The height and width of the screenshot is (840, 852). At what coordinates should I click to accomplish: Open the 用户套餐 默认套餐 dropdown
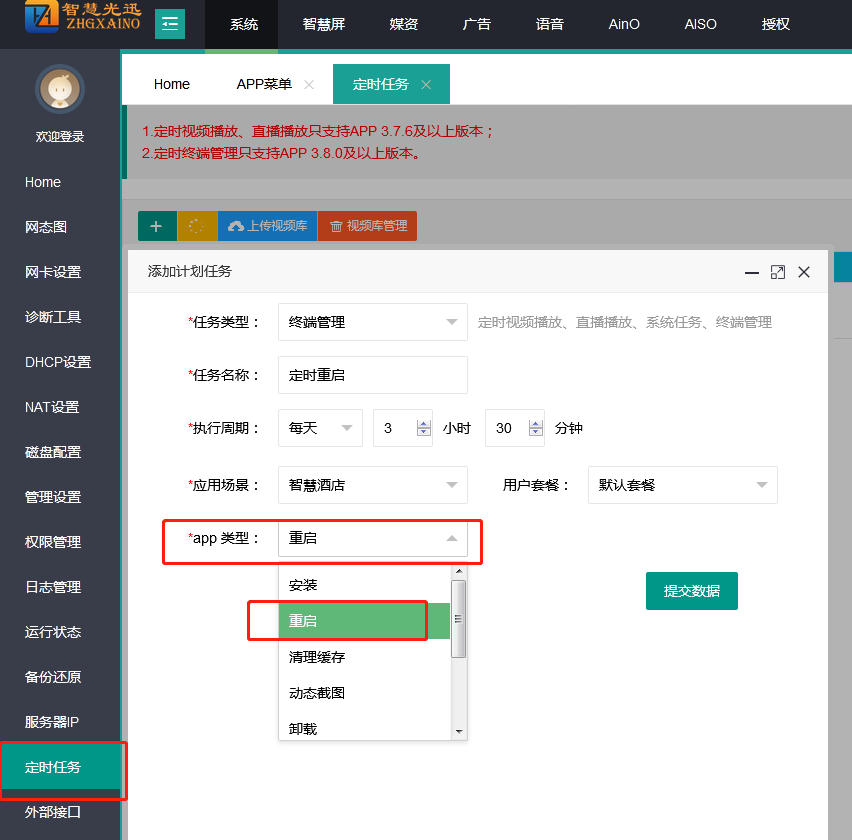(x=682, y=485)
